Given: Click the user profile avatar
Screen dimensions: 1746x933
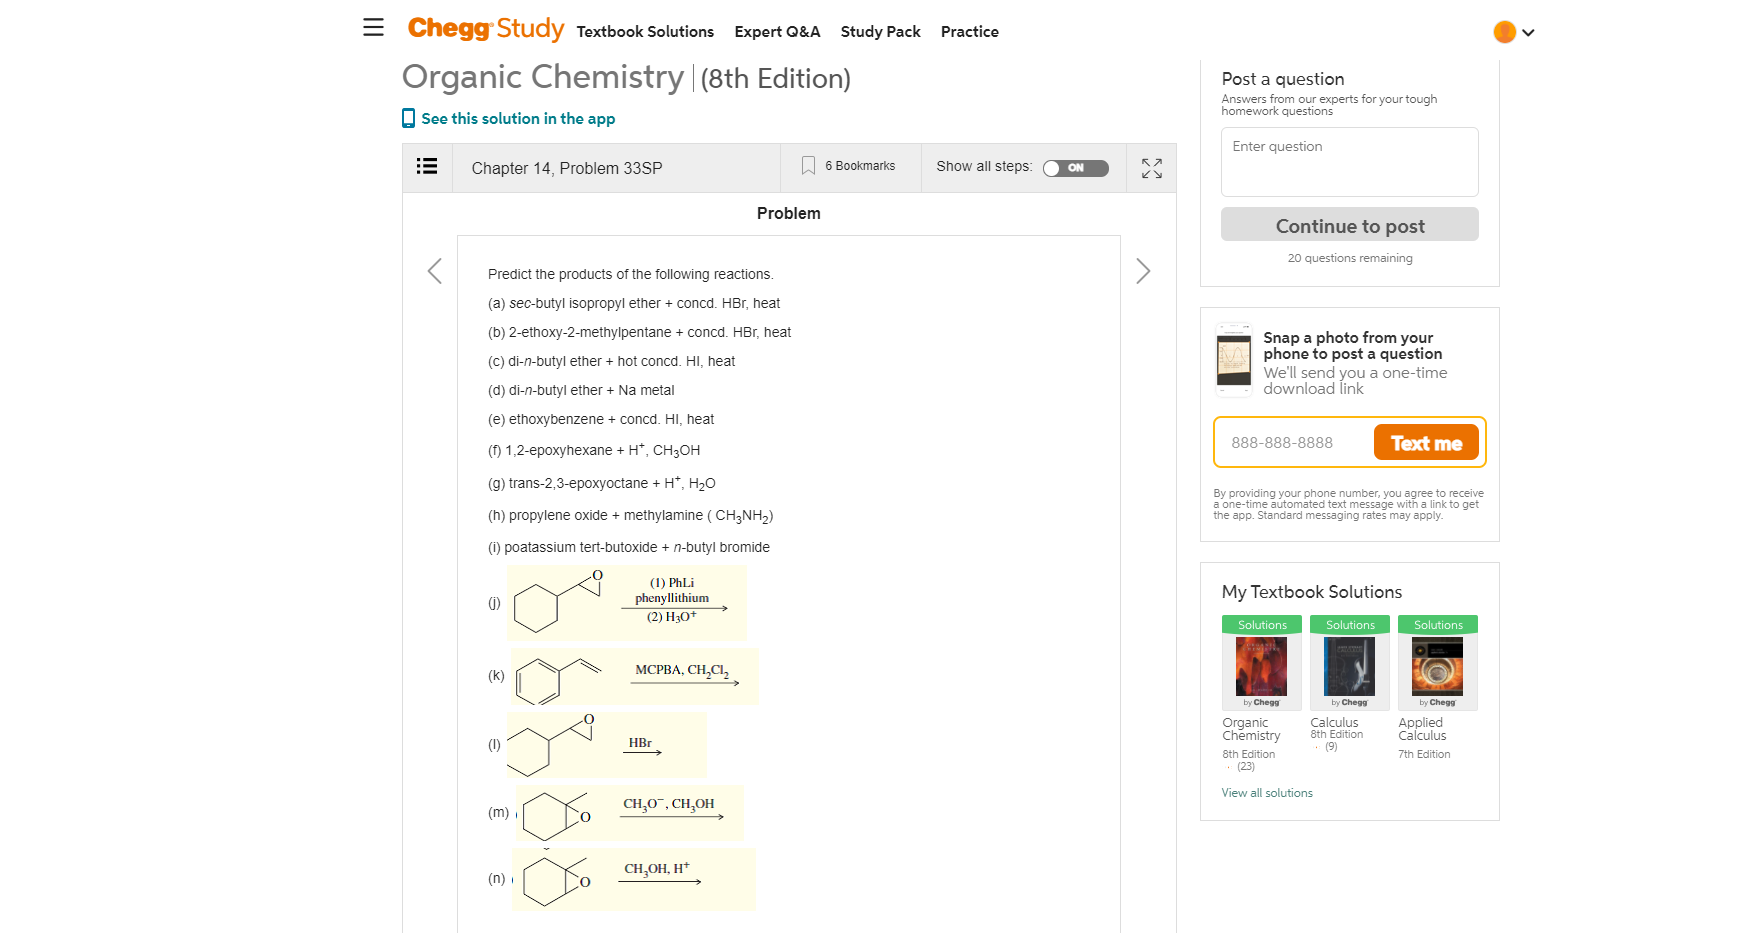Looking at the screenshot, I should click(x=1504, y=32).
